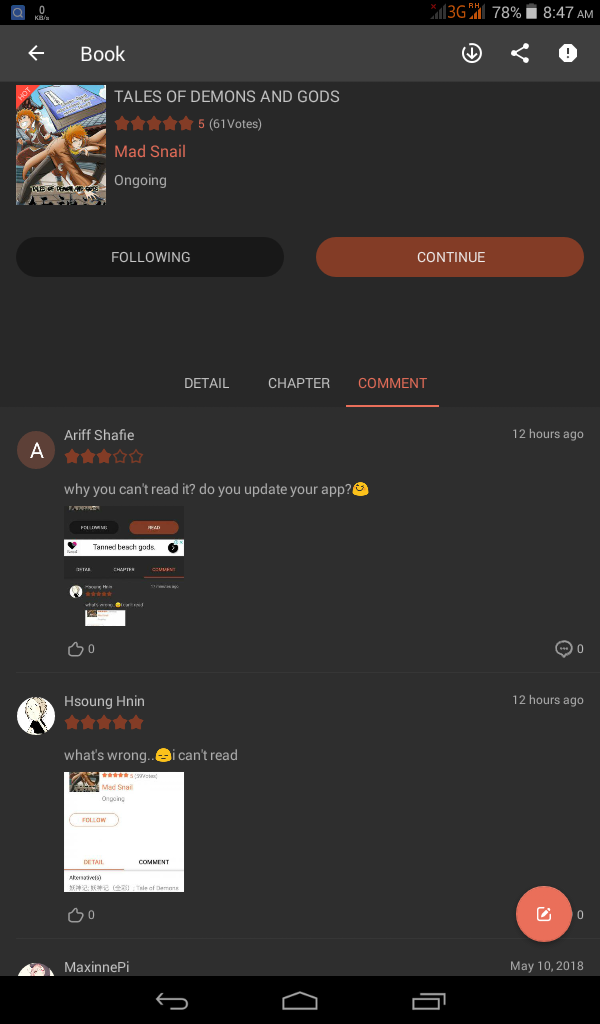Tap Ariff Shafie's avatar circle
Image resolution: width=600 pixels, height=1024 pixels.
click(x=36, y=450)
